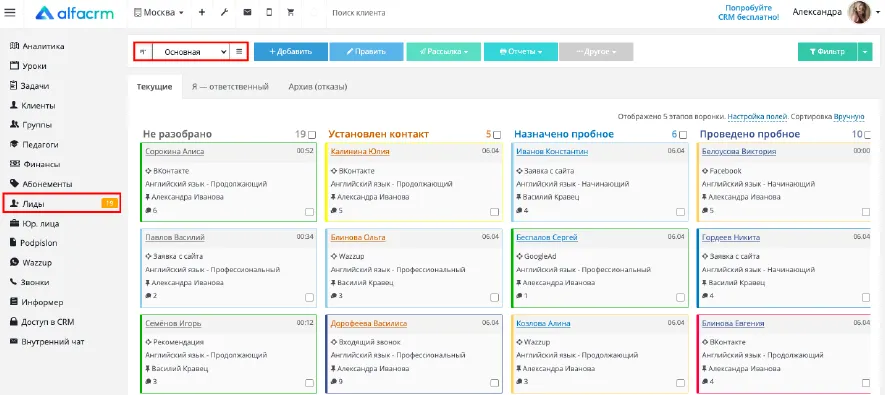
Task: Click the 19 badge next to Лиды
Action: (x=109, y=203)
